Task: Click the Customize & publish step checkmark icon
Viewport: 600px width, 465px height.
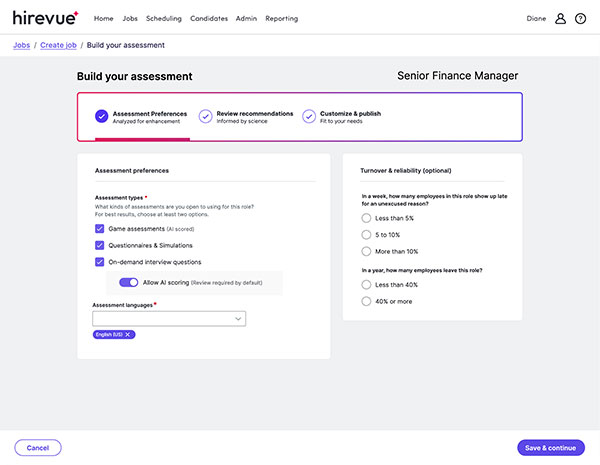Action: click(x=309, y=116)
